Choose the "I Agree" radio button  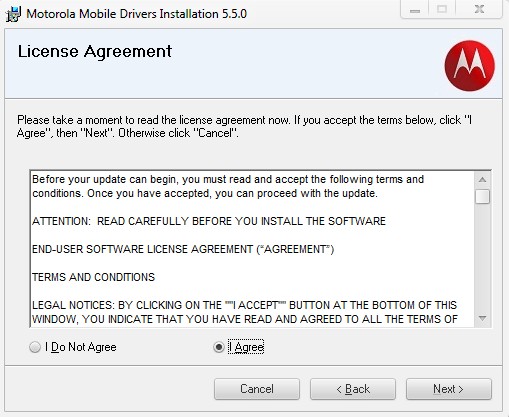[239, 347]
